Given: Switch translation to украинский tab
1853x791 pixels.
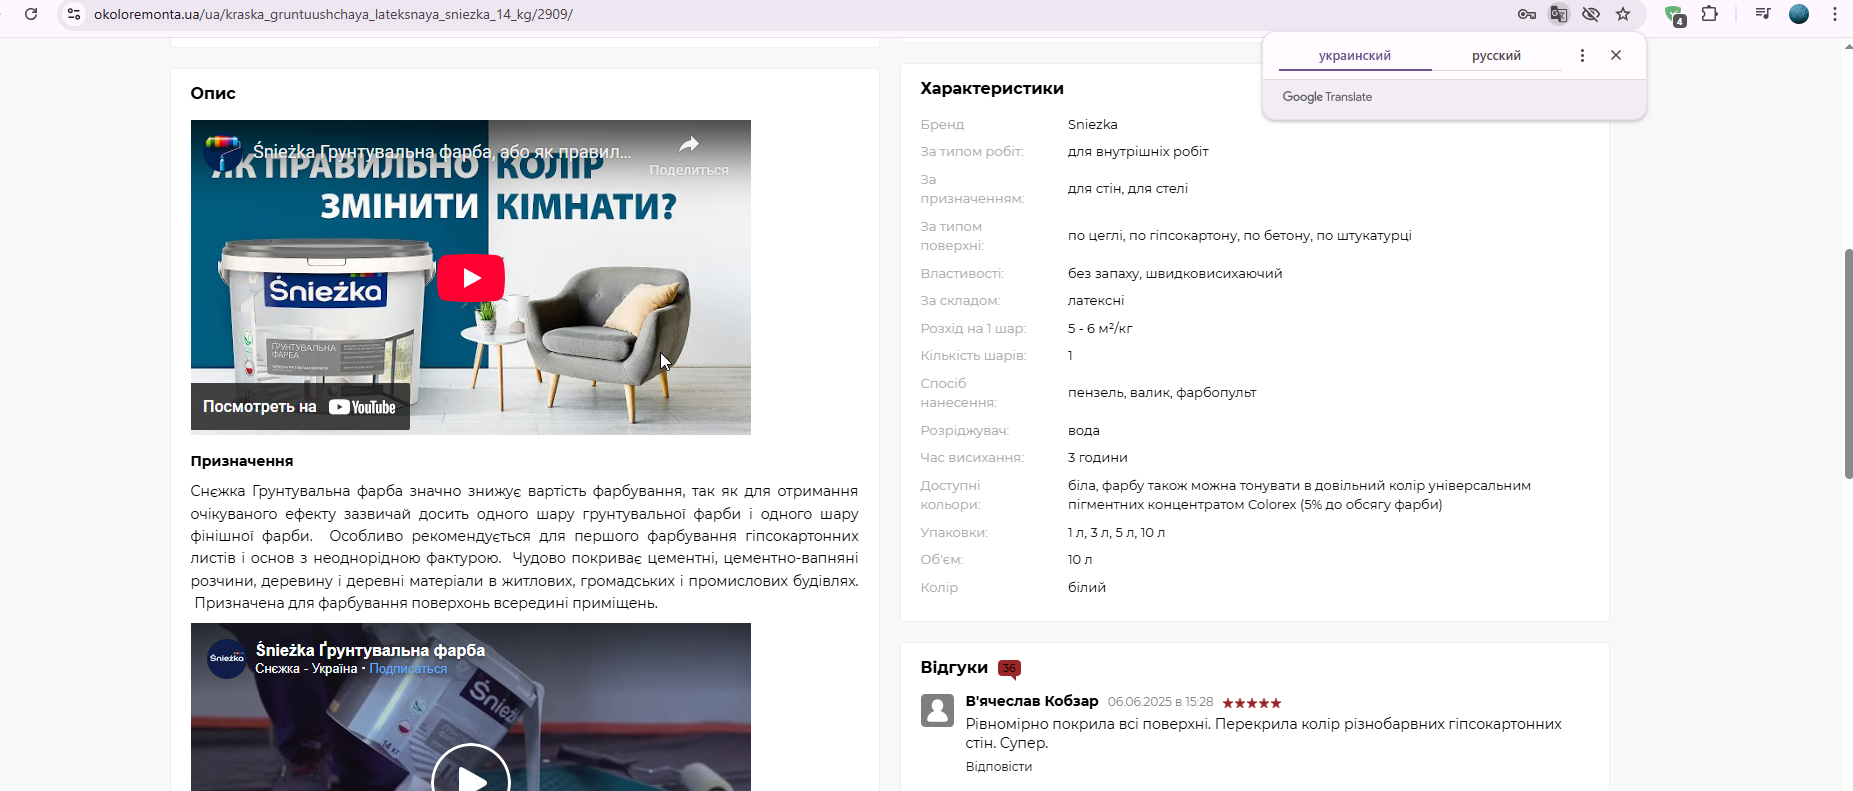Looking at the screenshot, I should [x=1355, y=56].
